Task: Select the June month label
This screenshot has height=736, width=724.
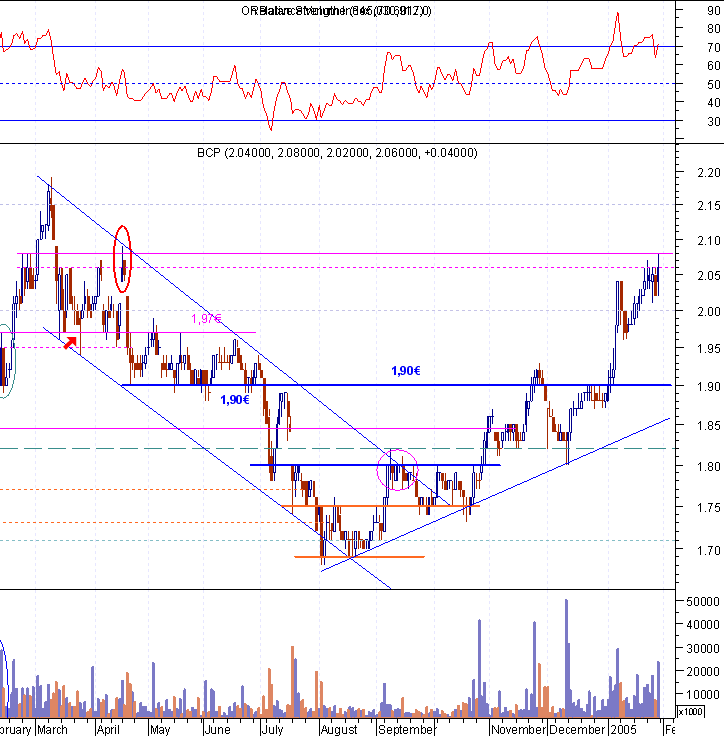Action: pyautogui.click(x=217, y=730)
